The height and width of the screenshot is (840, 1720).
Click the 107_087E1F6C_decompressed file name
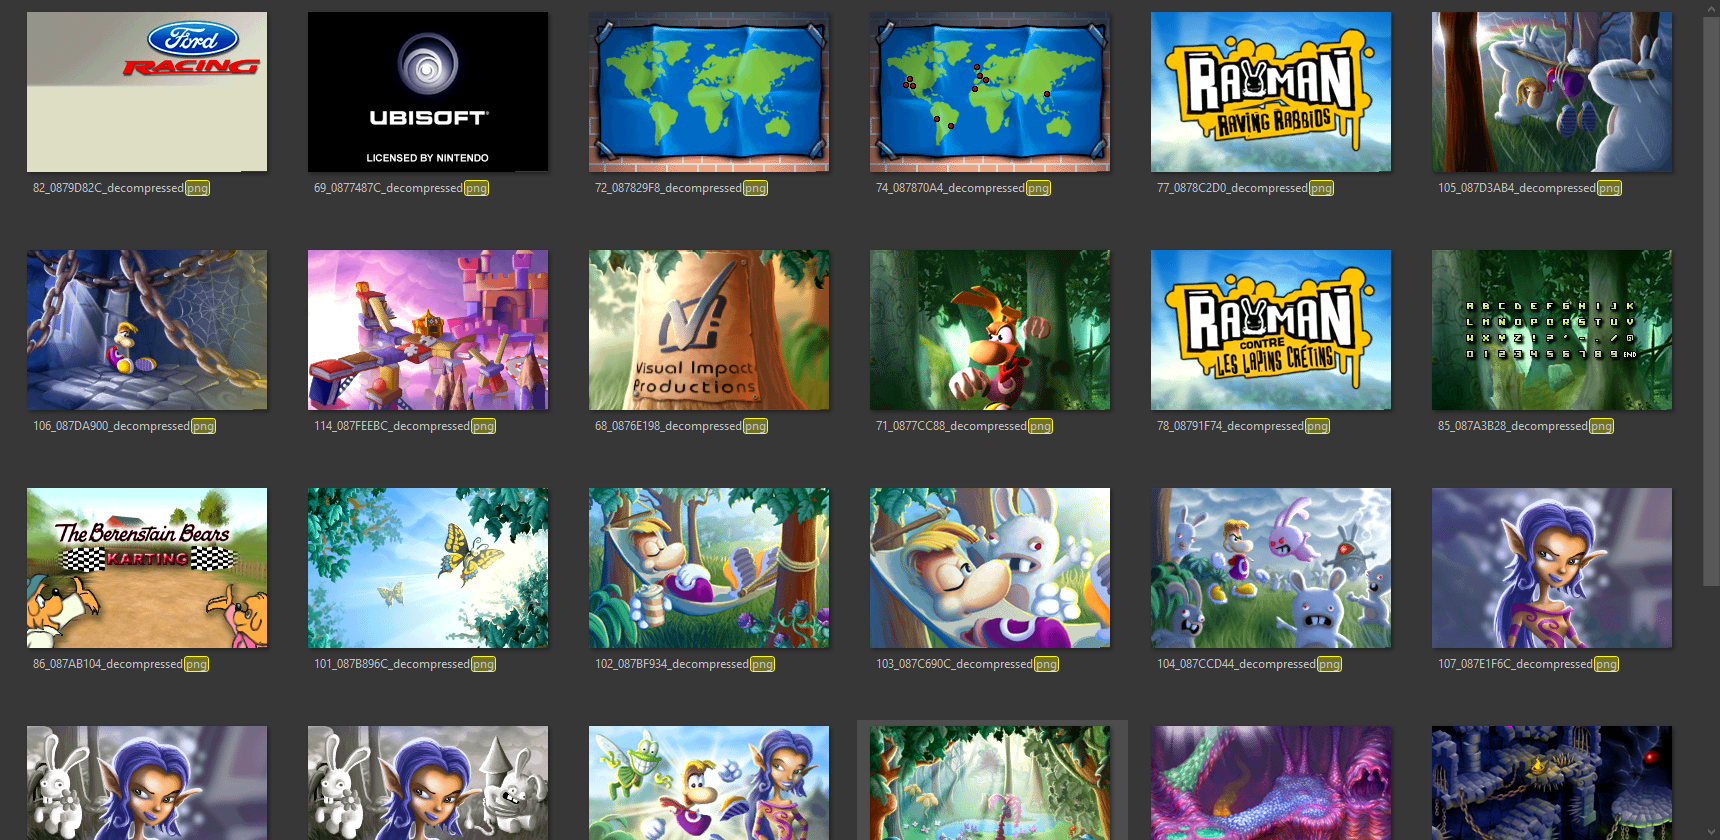coord(1515,664)
